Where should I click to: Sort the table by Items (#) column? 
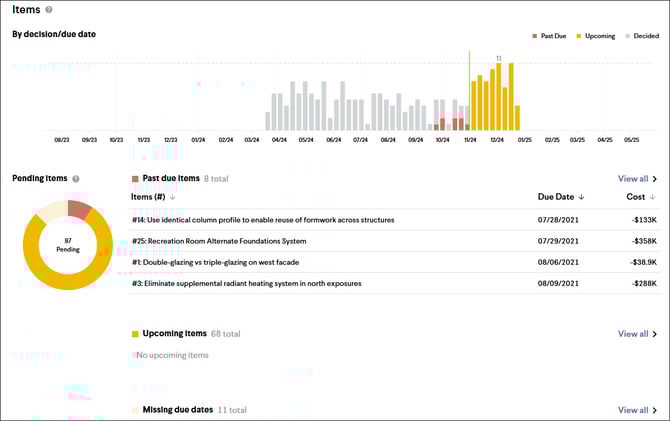click(x=155, y=197)
